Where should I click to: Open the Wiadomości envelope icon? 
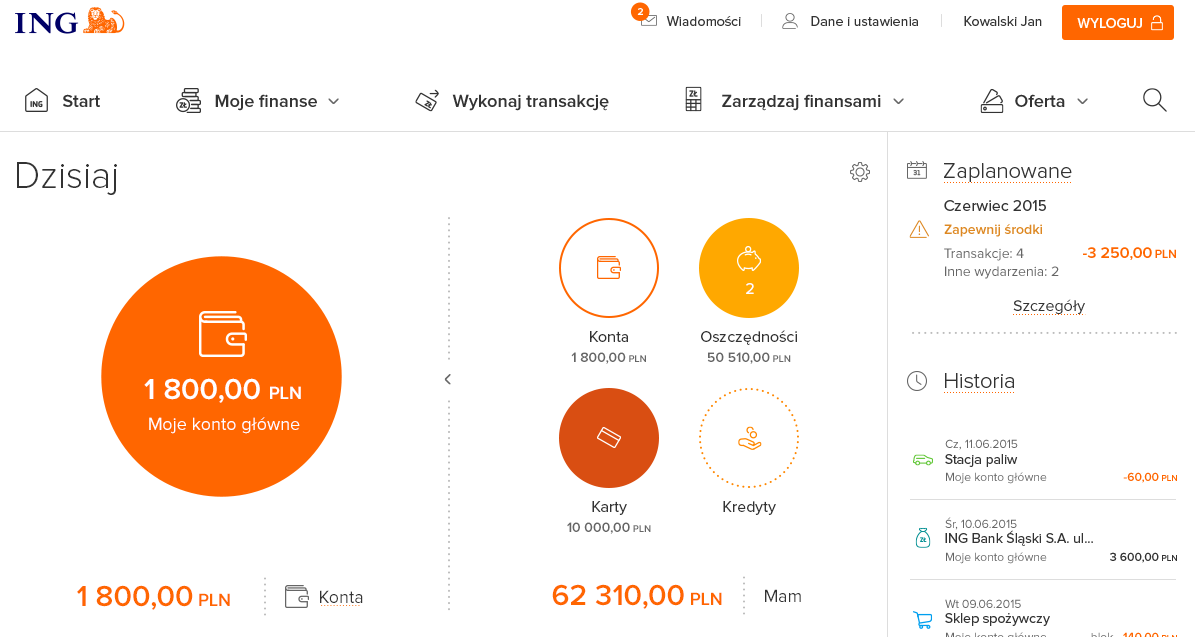pyautogui.click(x=649, y=21)
